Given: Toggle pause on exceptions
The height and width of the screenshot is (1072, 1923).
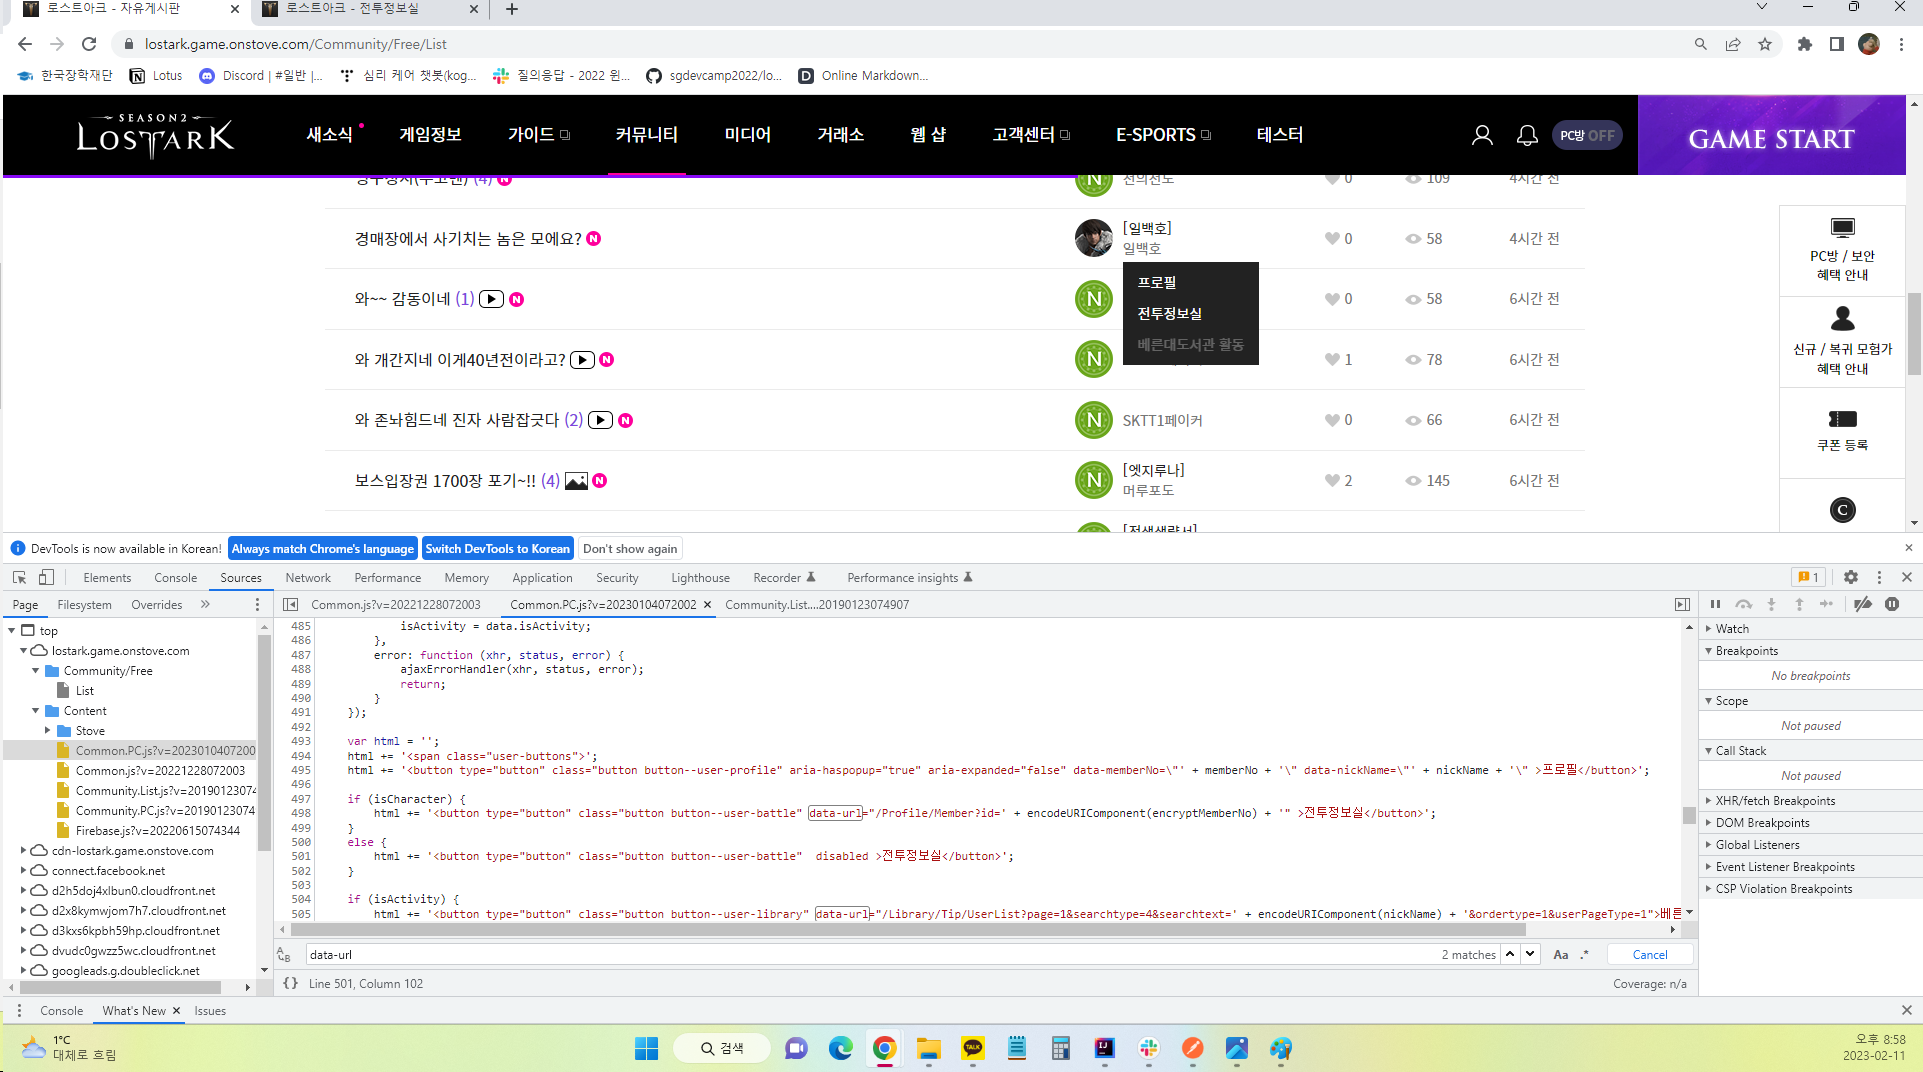Looking at the screenshot, I should 1892,604.
